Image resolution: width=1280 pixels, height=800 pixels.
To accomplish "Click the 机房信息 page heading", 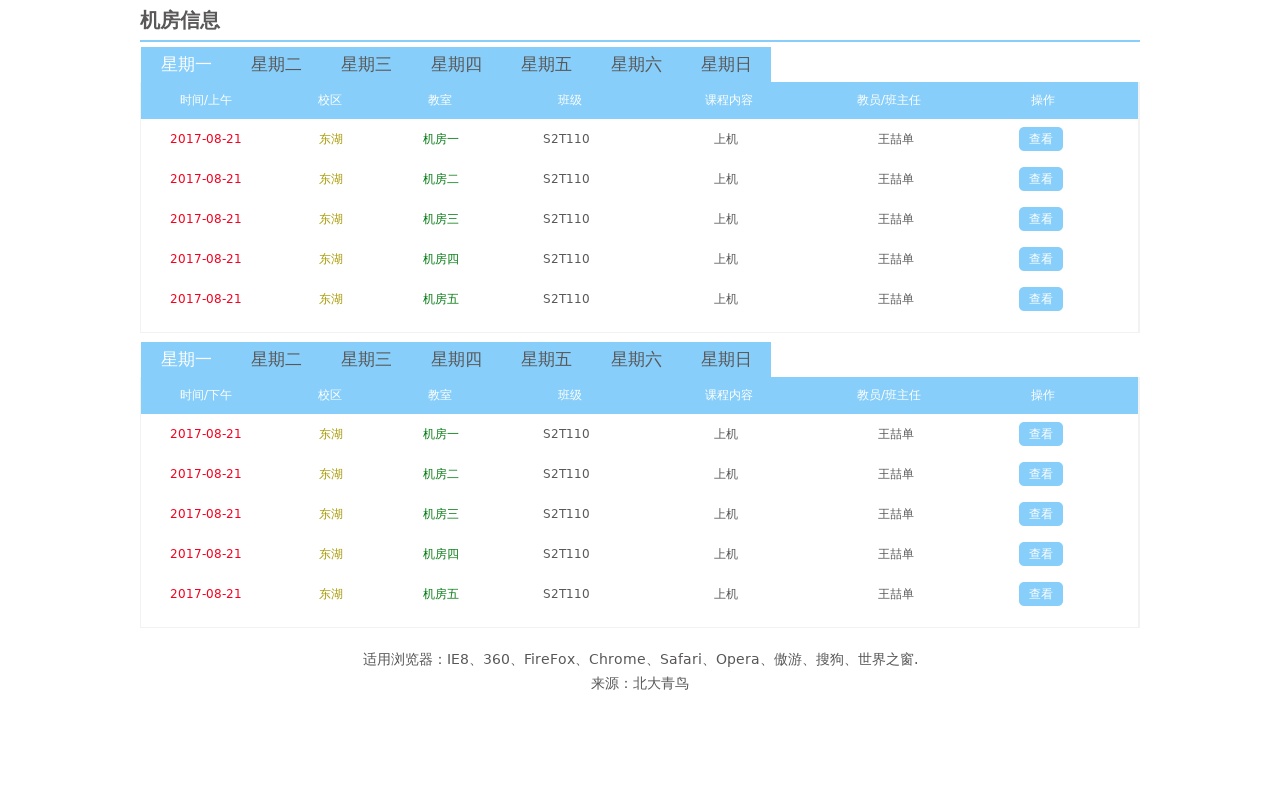I will point(180,20).
